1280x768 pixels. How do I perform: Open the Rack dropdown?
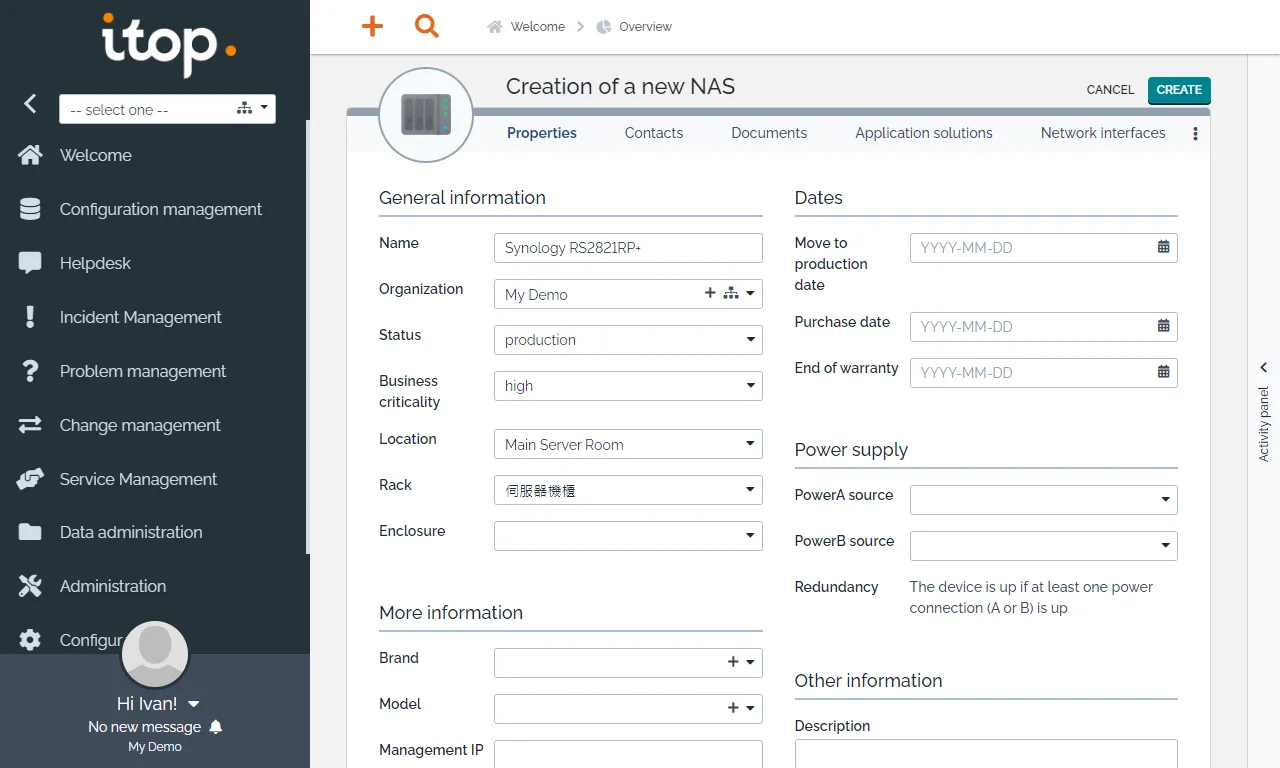pos(628,490)
